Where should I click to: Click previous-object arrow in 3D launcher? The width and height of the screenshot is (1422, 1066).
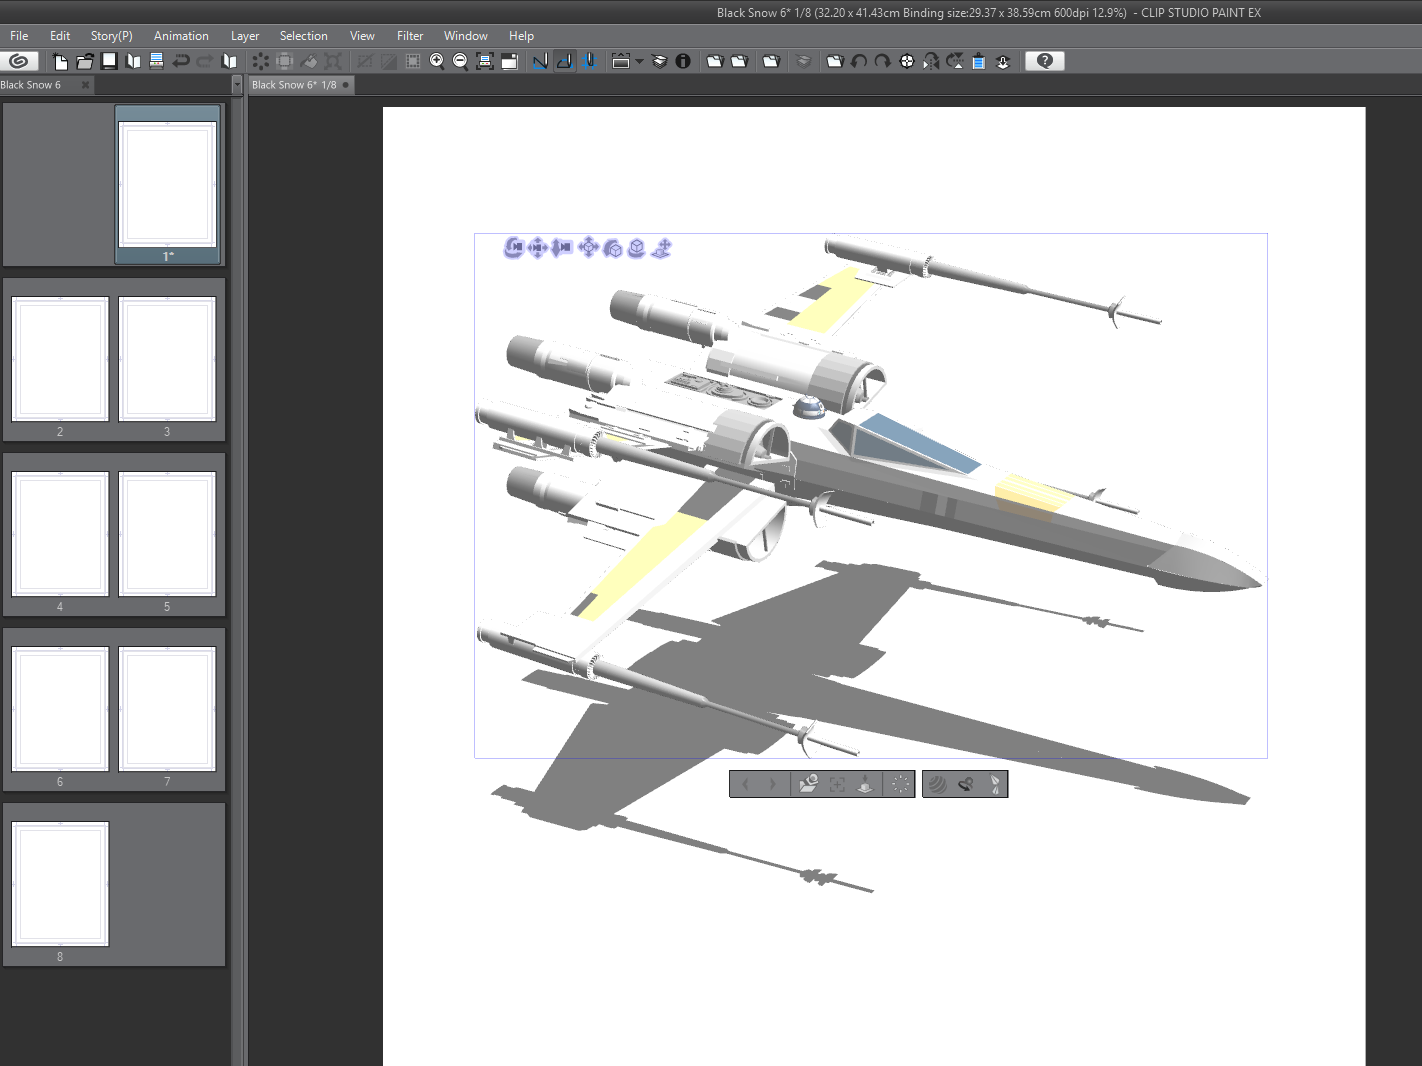tap(745, 785)
